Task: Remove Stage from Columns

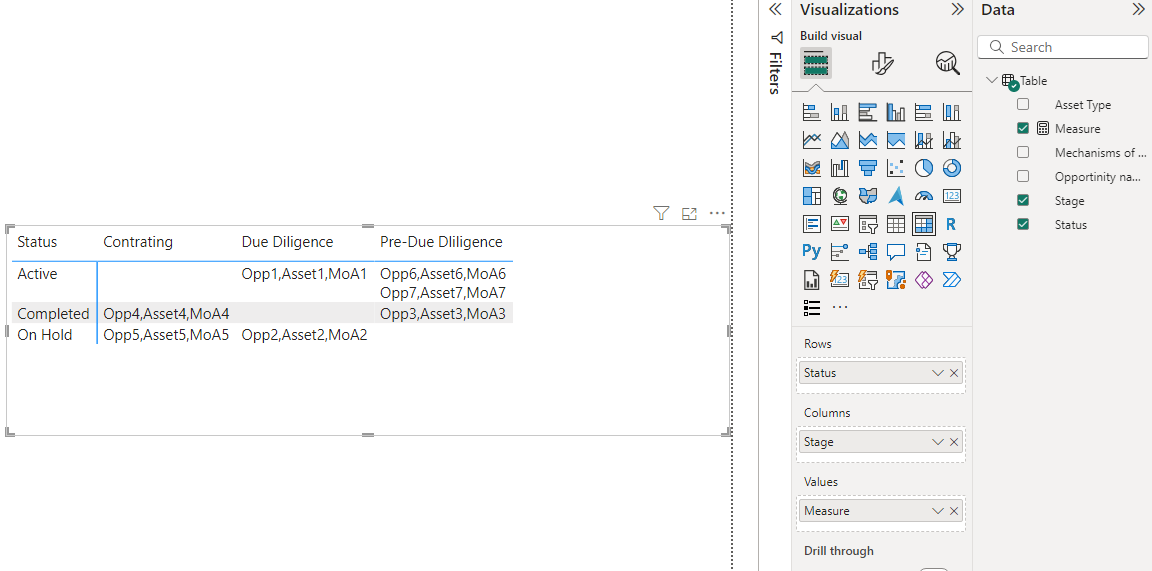Action: click(x=954, y=442)
